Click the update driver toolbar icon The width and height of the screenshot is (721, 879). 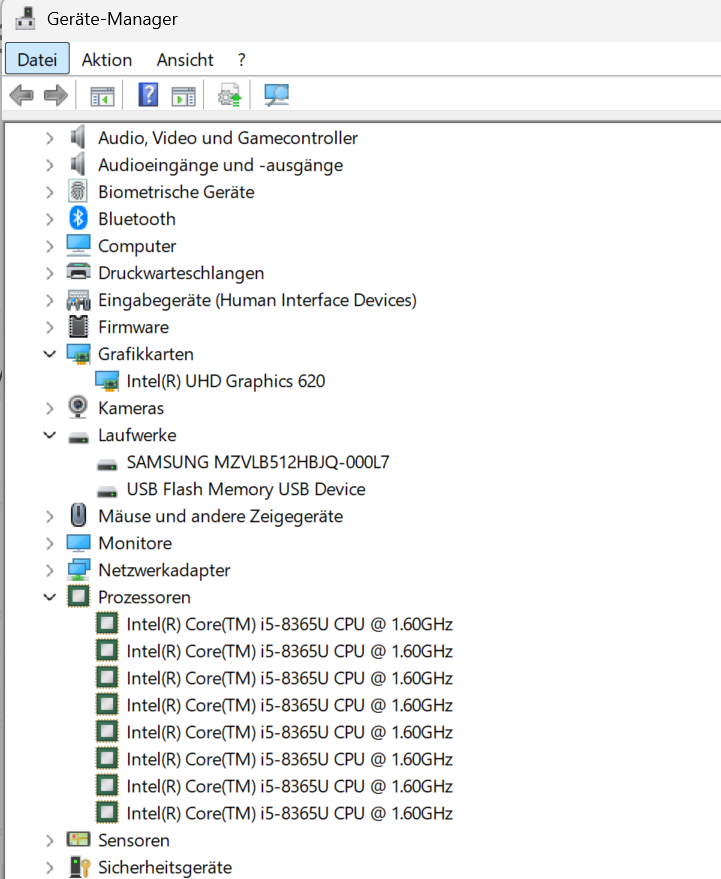pos(229,95)
